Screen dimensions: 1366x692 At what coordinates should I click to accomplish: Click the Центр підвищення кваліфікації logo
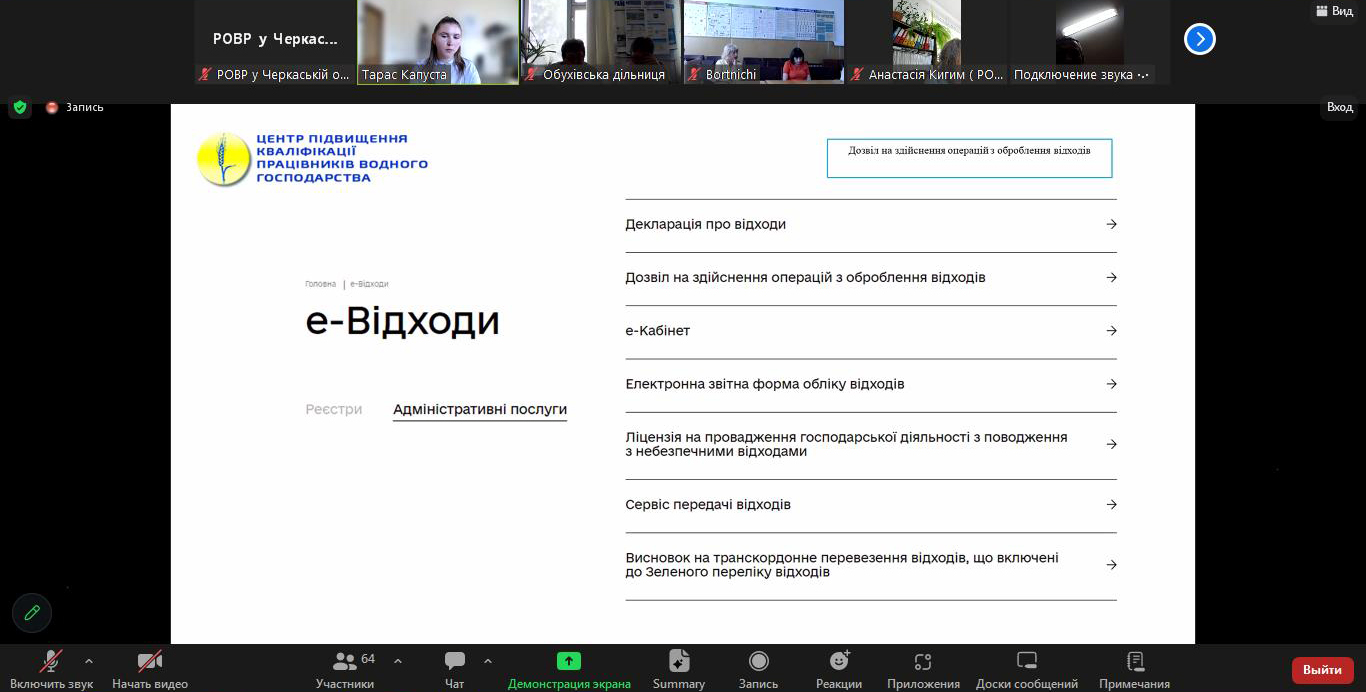313,159
